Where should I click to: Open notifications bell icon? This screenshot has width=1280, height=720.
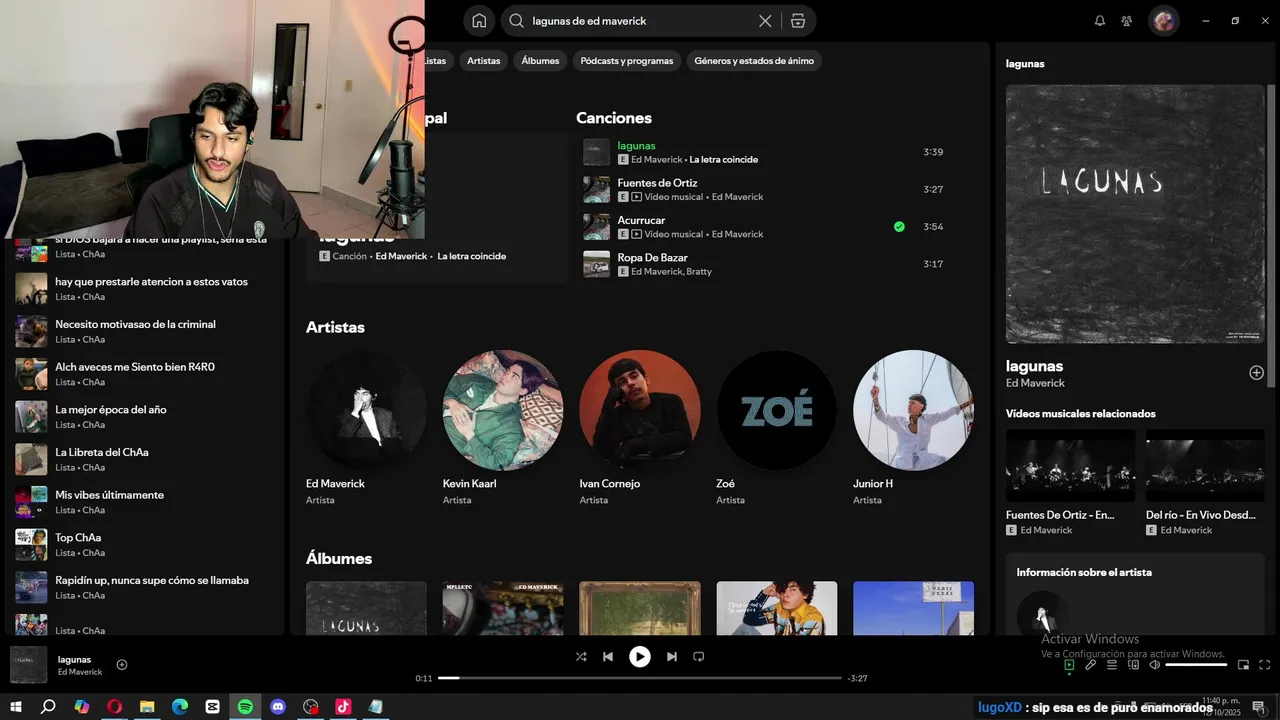[1100, 21]
